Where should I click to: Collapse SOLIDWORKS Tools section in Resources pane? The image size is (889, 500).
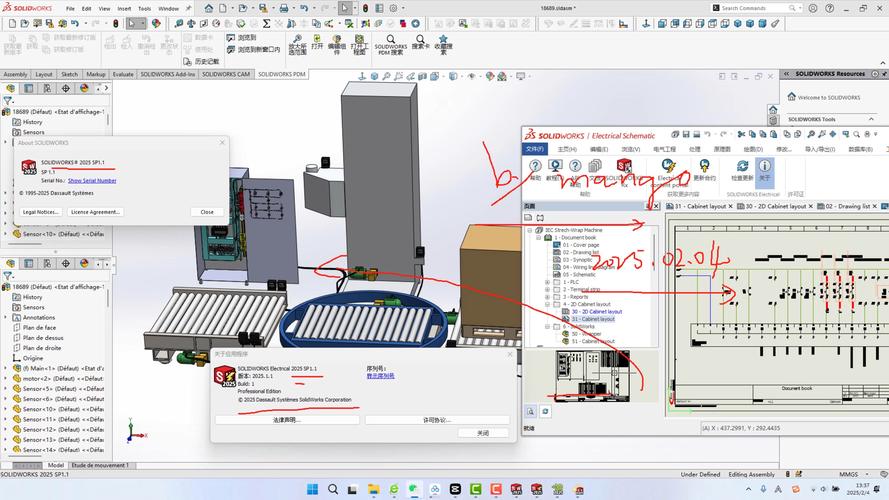[x=871, y=119]
